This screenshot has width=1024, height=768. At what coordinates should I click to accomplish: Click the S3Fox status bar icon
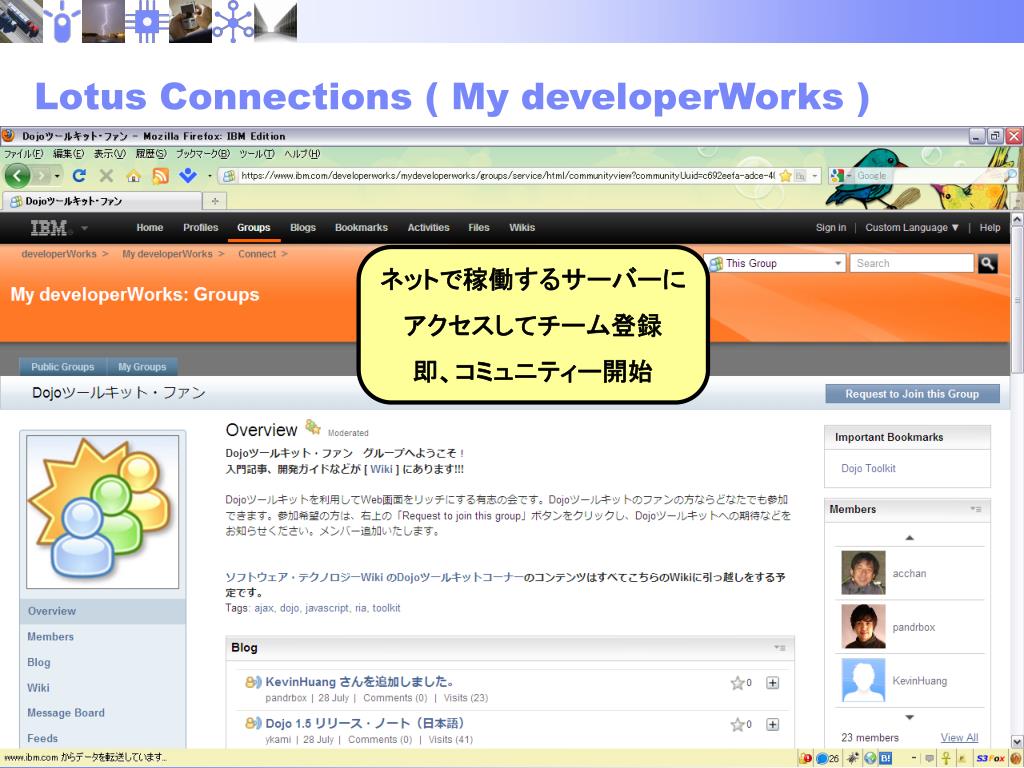click(990, 758)
